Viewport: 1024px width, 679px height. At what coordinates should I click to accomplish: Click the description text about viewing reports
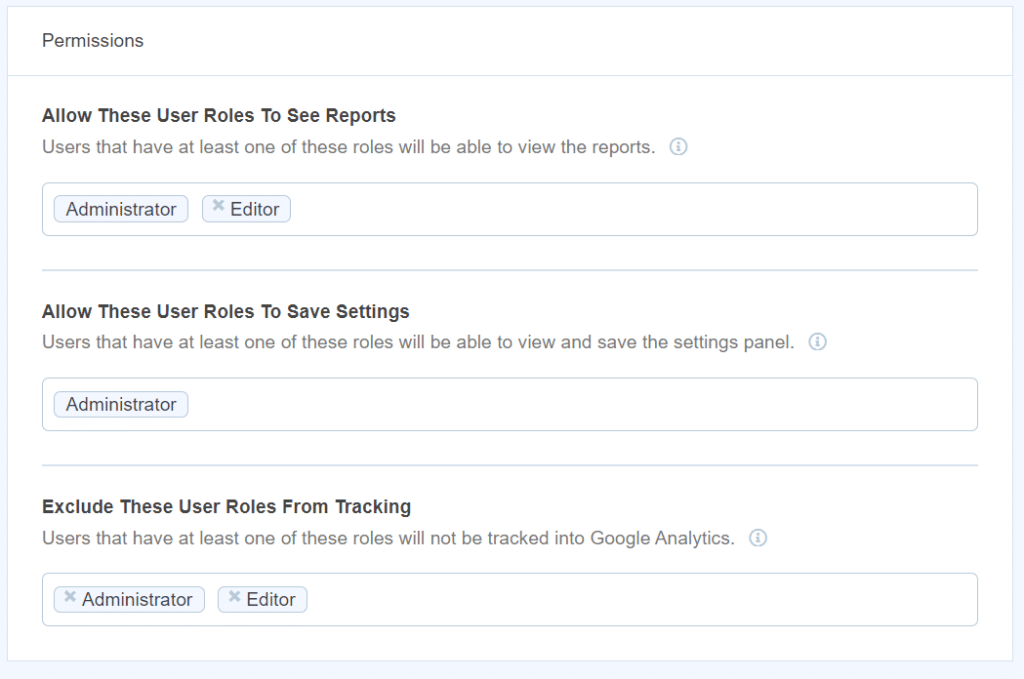349,147
